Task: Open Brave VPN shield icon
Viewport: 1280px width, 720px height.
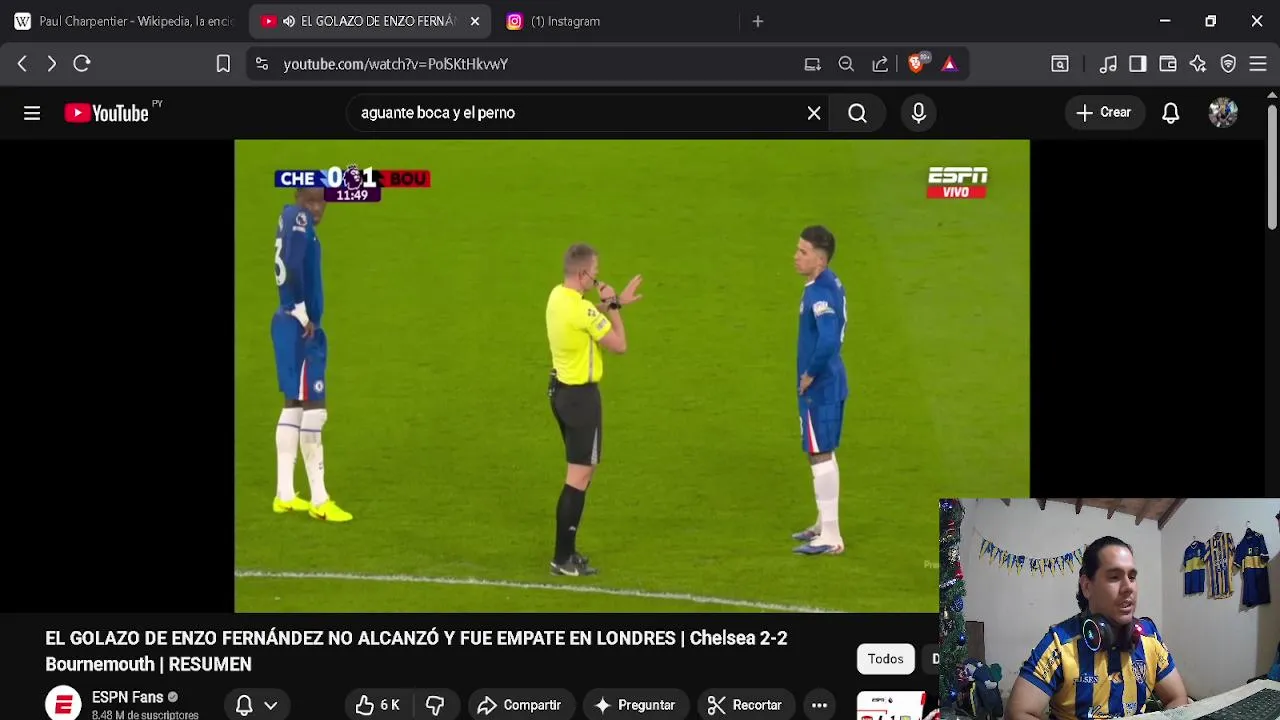Action: point(1228,64)
